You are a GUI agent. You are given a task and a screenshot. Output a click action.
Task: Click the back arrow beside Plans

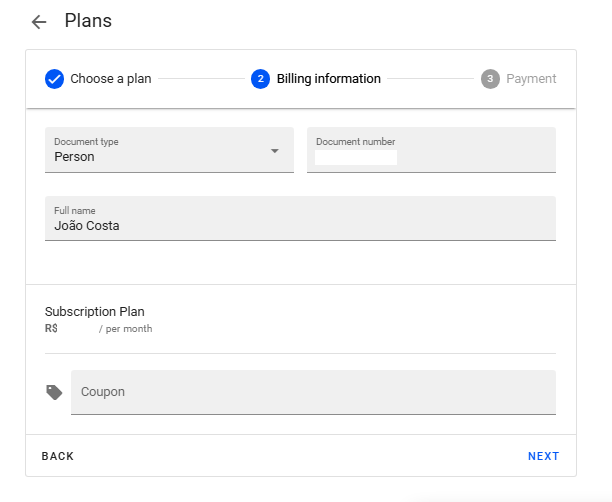point(39,22)
